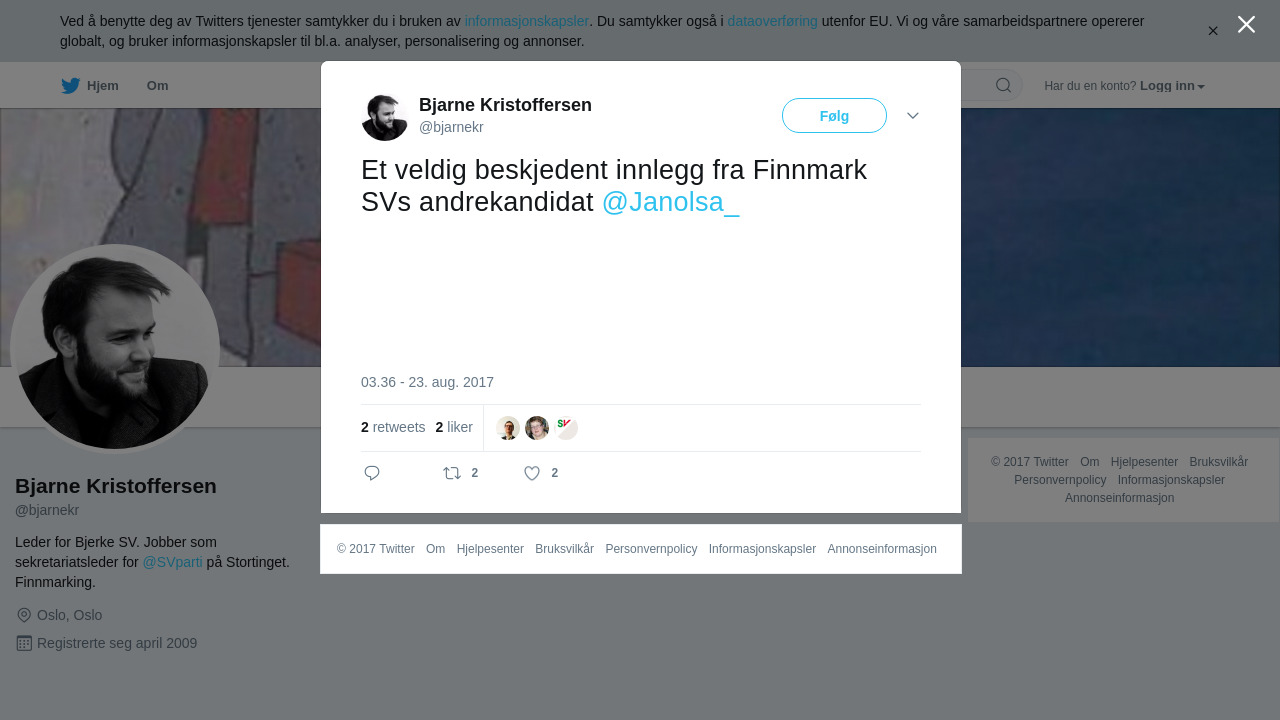
Task: Open the informasjonskapsler link in banner
Action: (527, 21)
